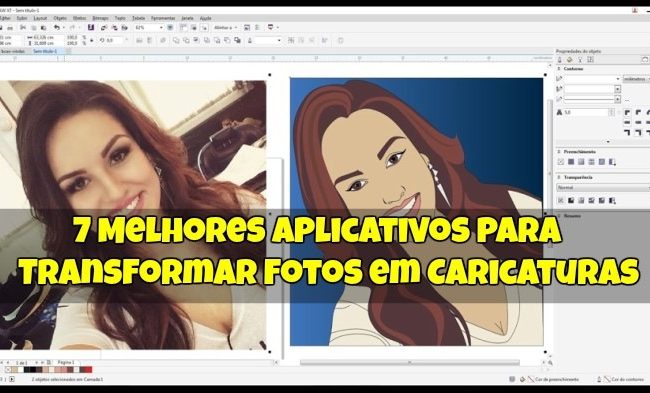The image size is (650, 393).
Task: Open the Janela menu
Action: coord(187,18)
